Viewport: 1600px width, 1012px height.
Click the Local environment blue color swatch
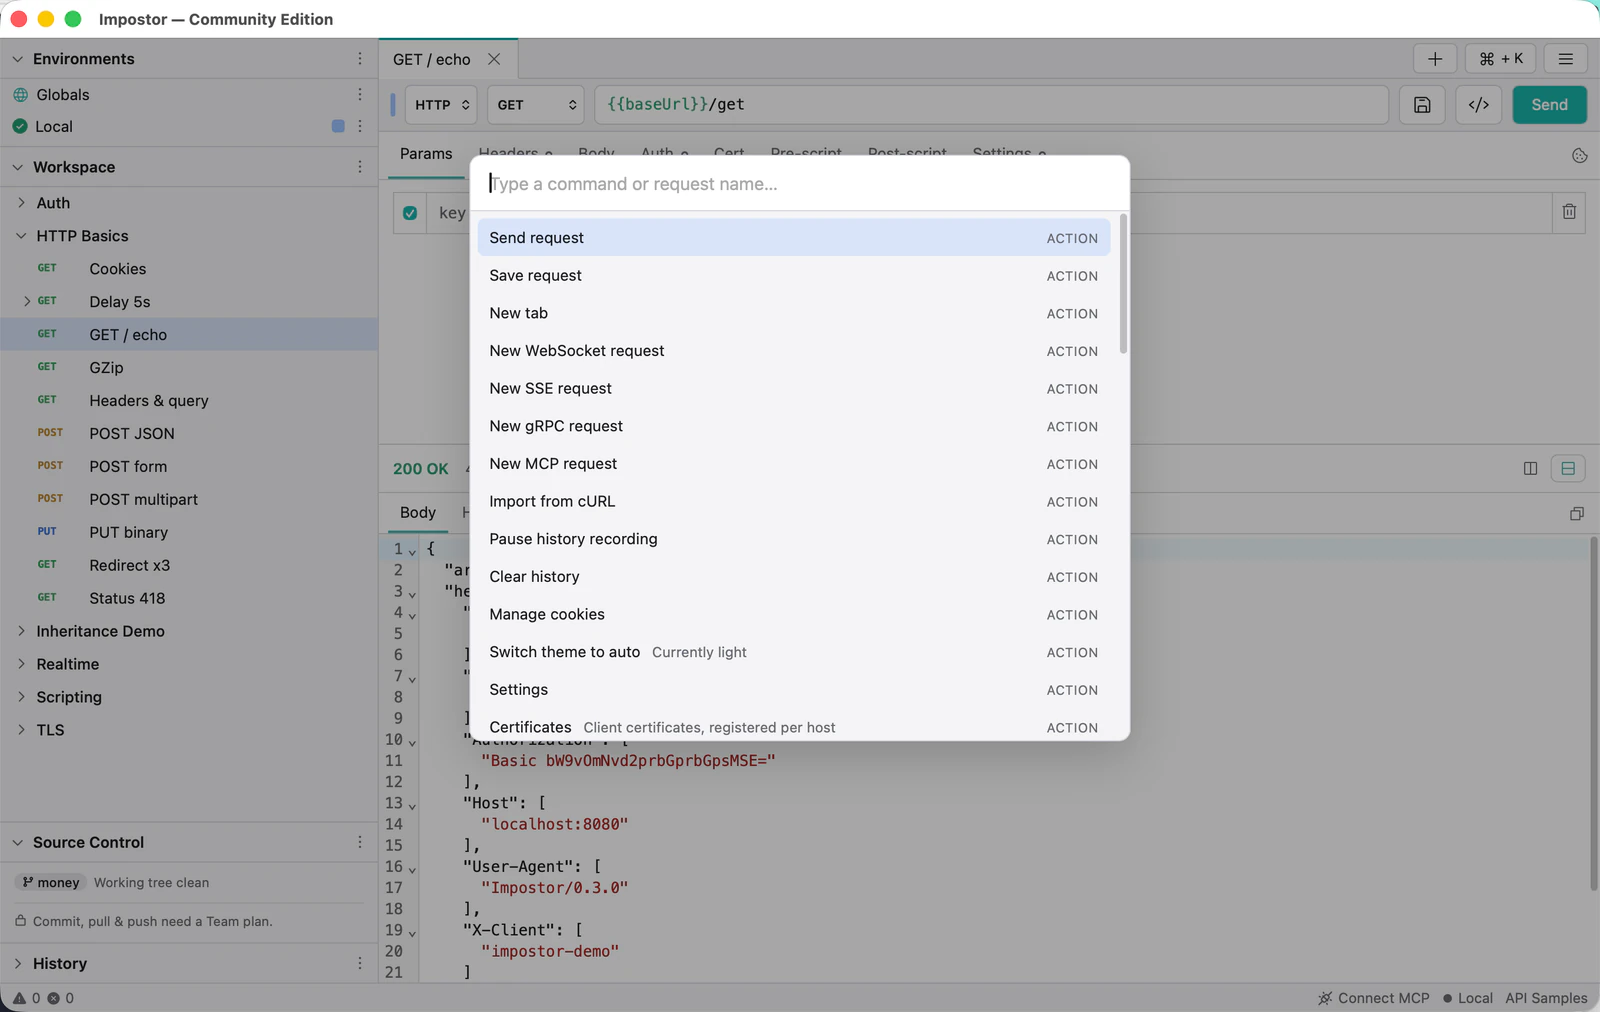(x=338, y=126)
